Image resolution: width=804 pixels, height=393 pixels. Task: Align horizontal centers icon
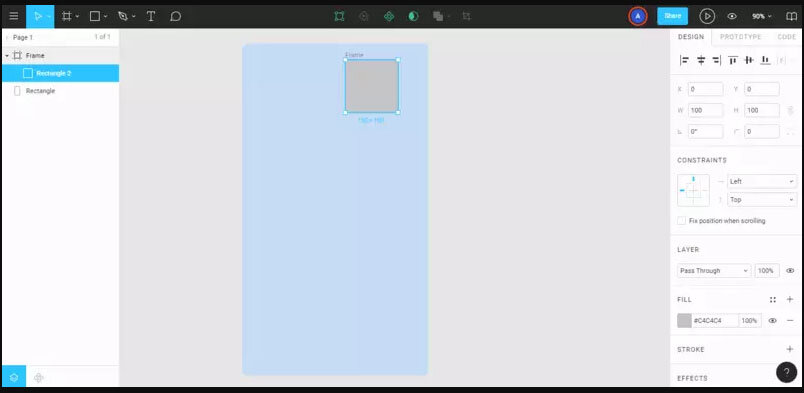[x=701, y=60]
